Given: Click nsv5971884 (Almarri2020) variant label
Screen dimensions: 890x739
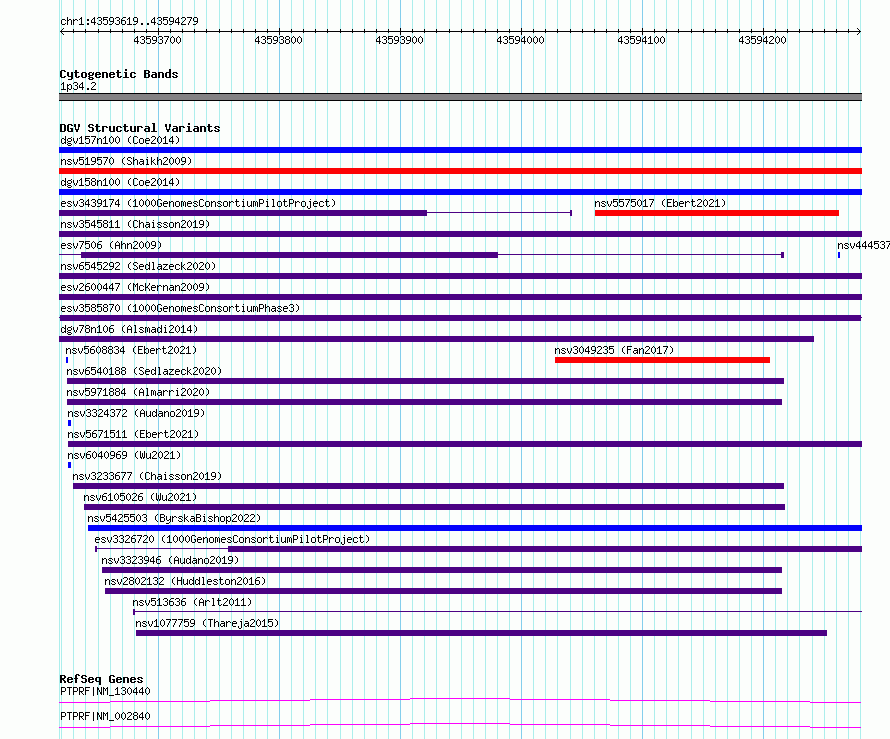Looking at the screenshot, I should coord(138,392).
